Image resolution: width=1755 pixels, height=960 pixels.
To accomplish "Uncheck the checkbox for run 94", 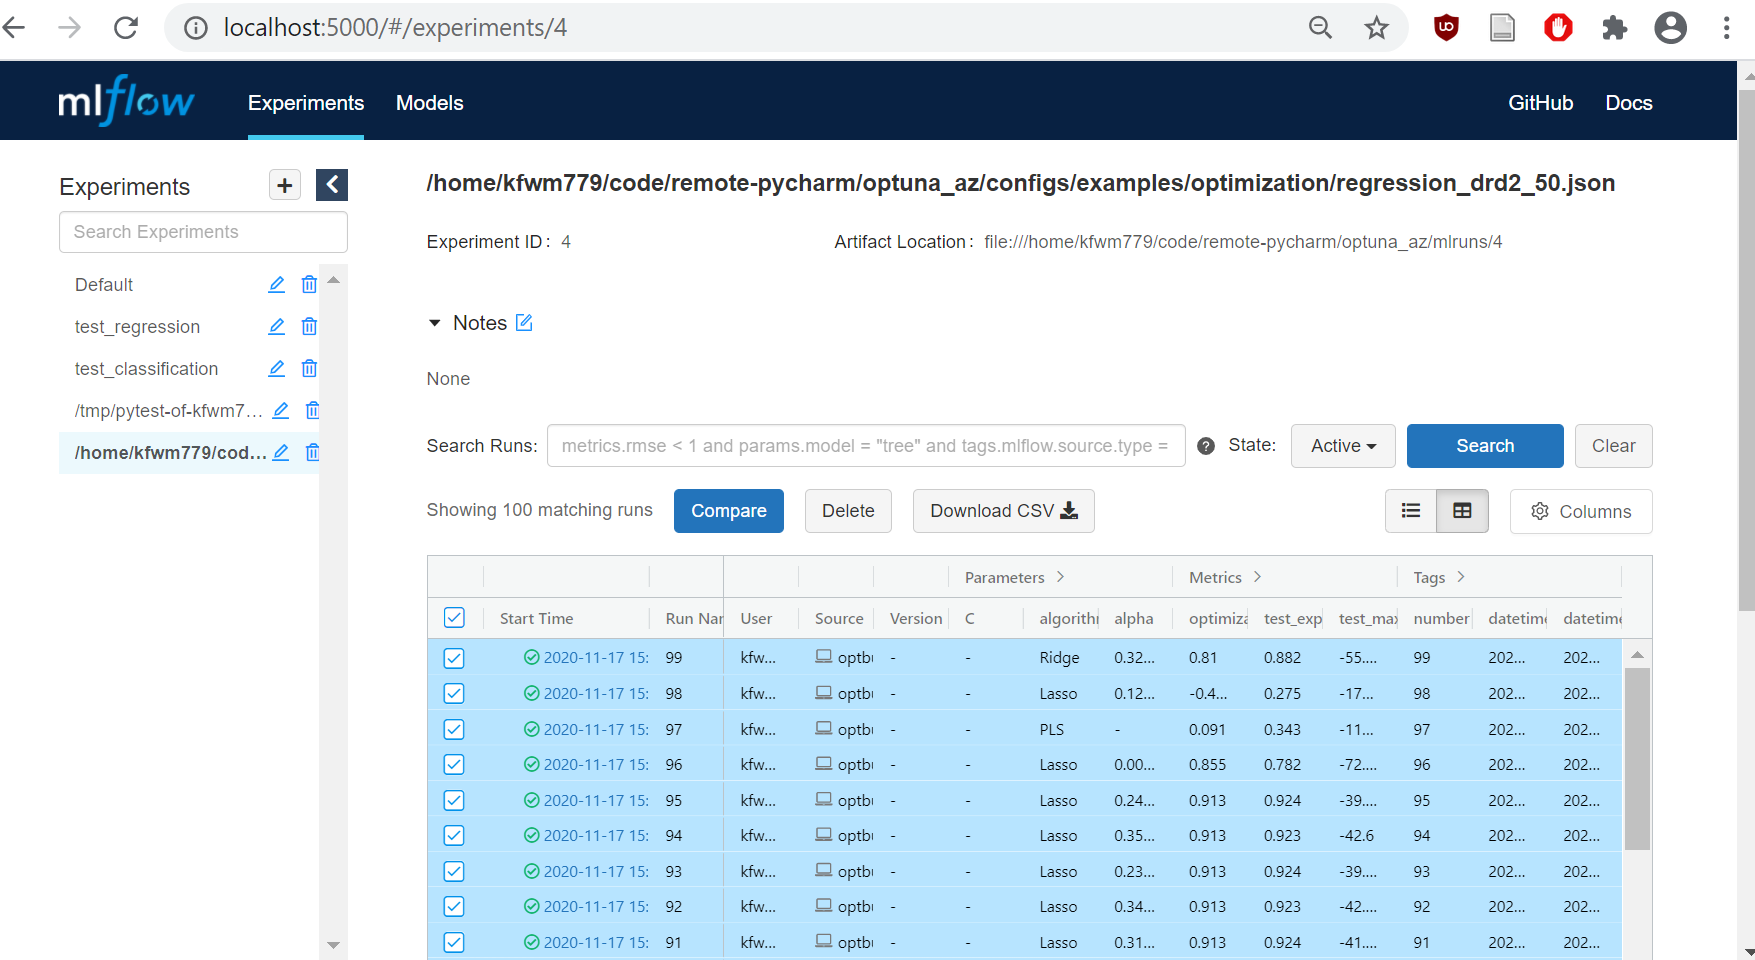I will 454,836.
